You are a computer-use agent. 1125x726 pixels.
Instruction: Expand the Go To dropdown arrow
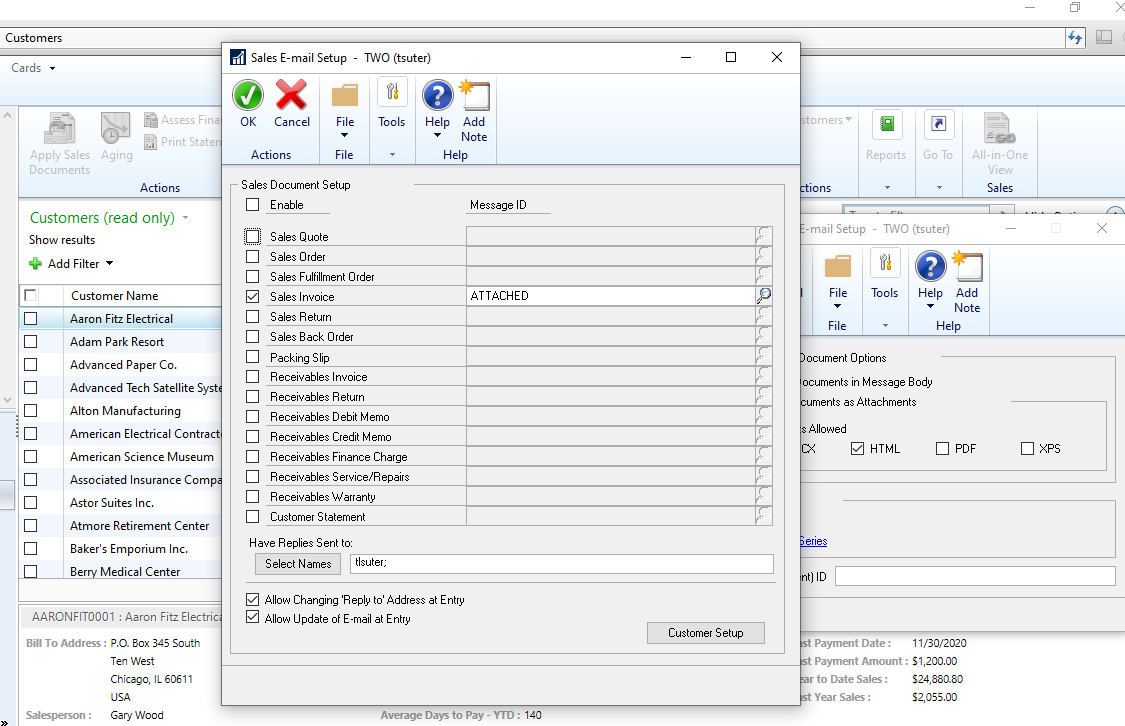click(939, 188)
